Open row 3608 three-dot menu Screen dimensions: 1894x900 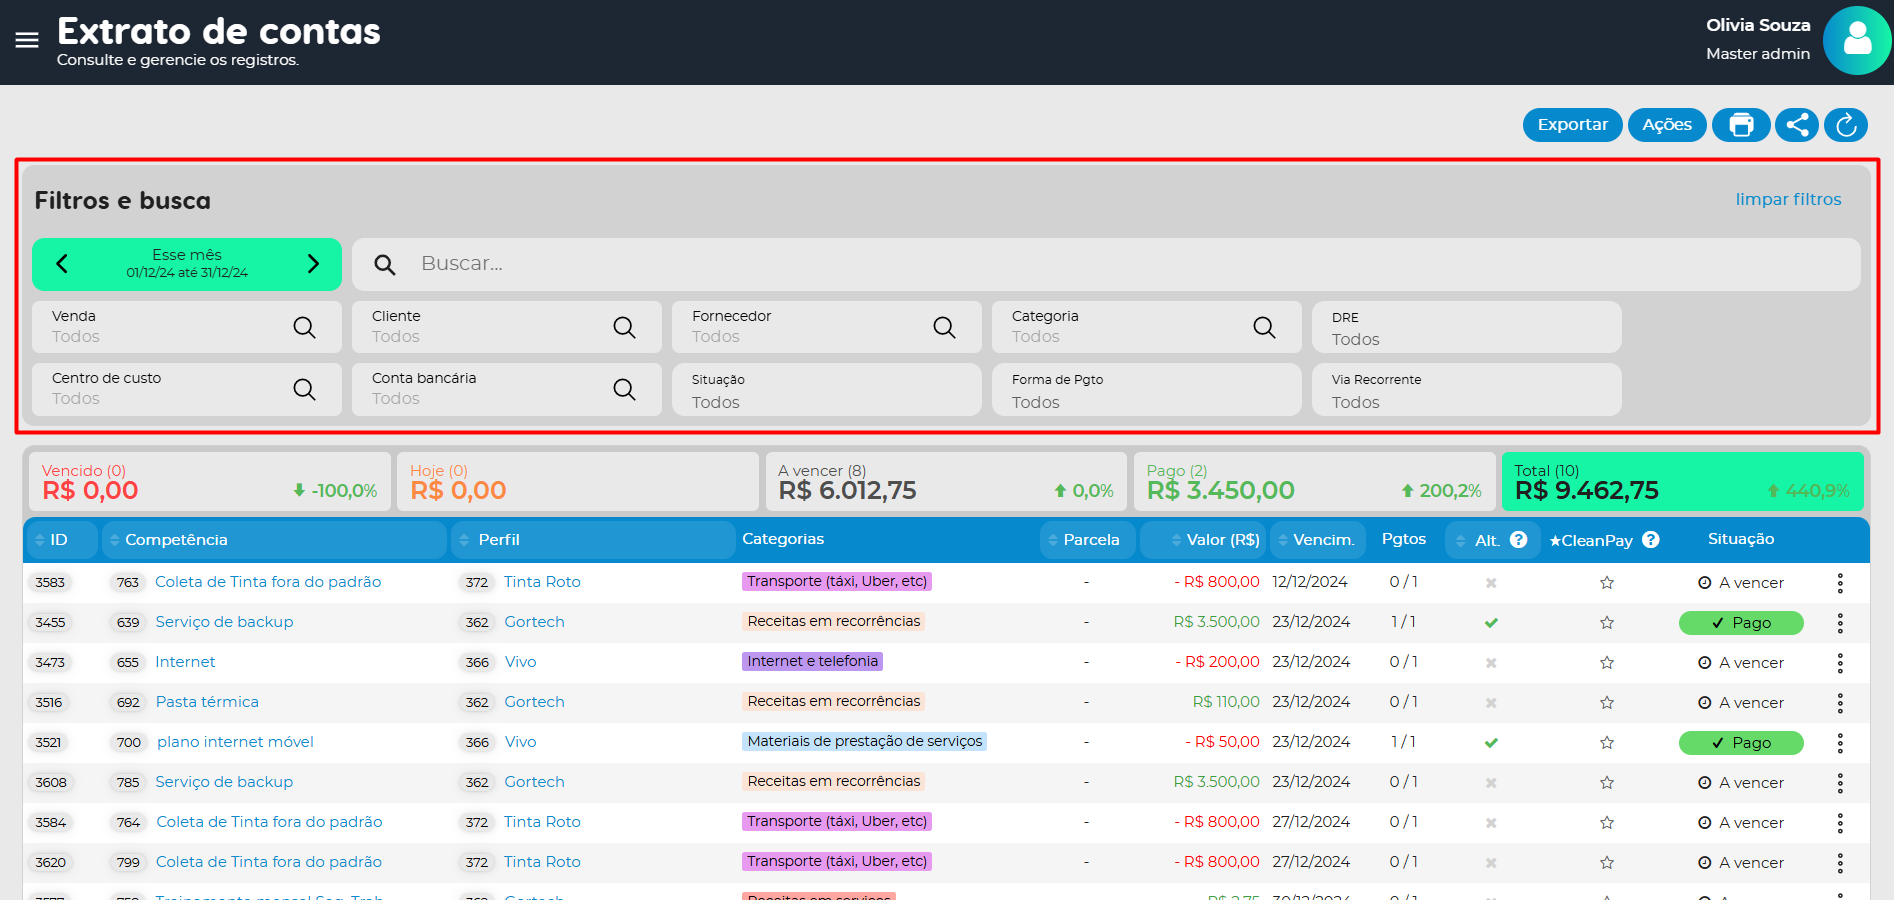click(1840, 783)
